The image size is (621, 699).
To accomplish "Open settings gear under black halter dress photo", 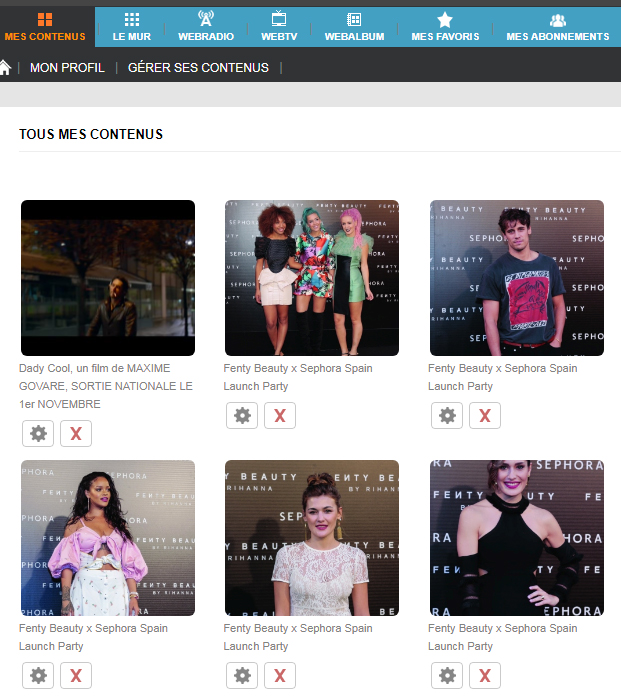I will (x=447, y=675).
